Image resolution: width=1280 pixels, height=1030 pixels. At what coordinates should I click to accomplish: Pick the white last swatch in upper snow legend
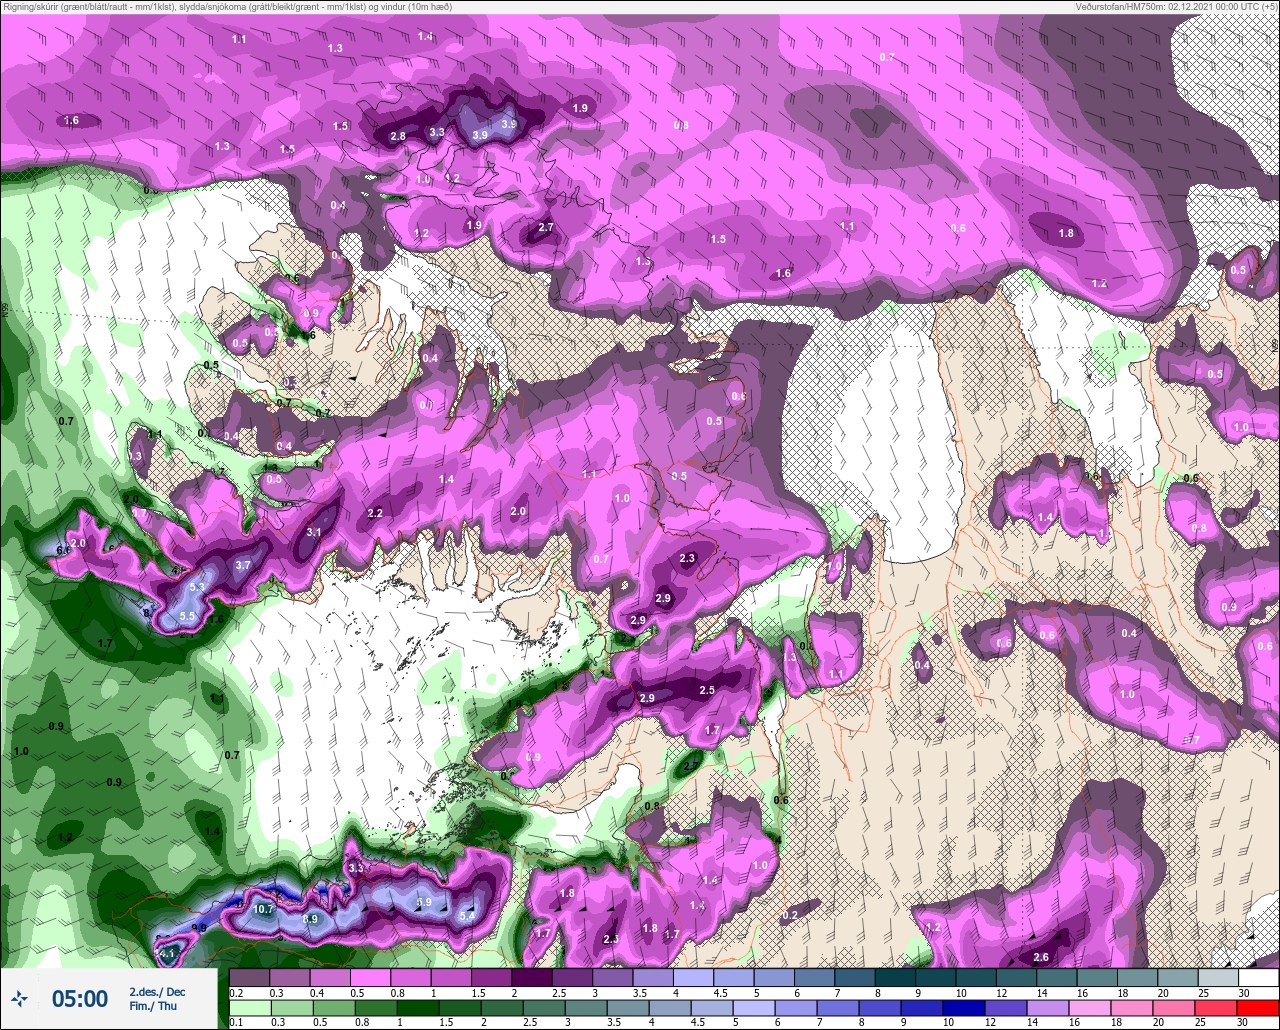tap(1258, 977)
